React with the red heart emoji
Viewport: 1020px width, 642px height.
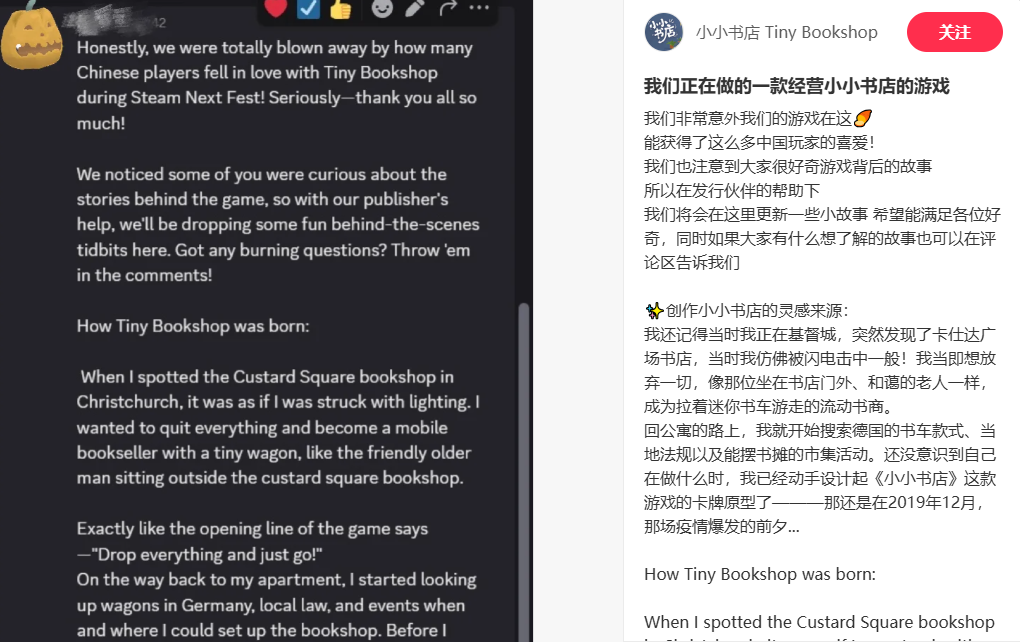276,8
